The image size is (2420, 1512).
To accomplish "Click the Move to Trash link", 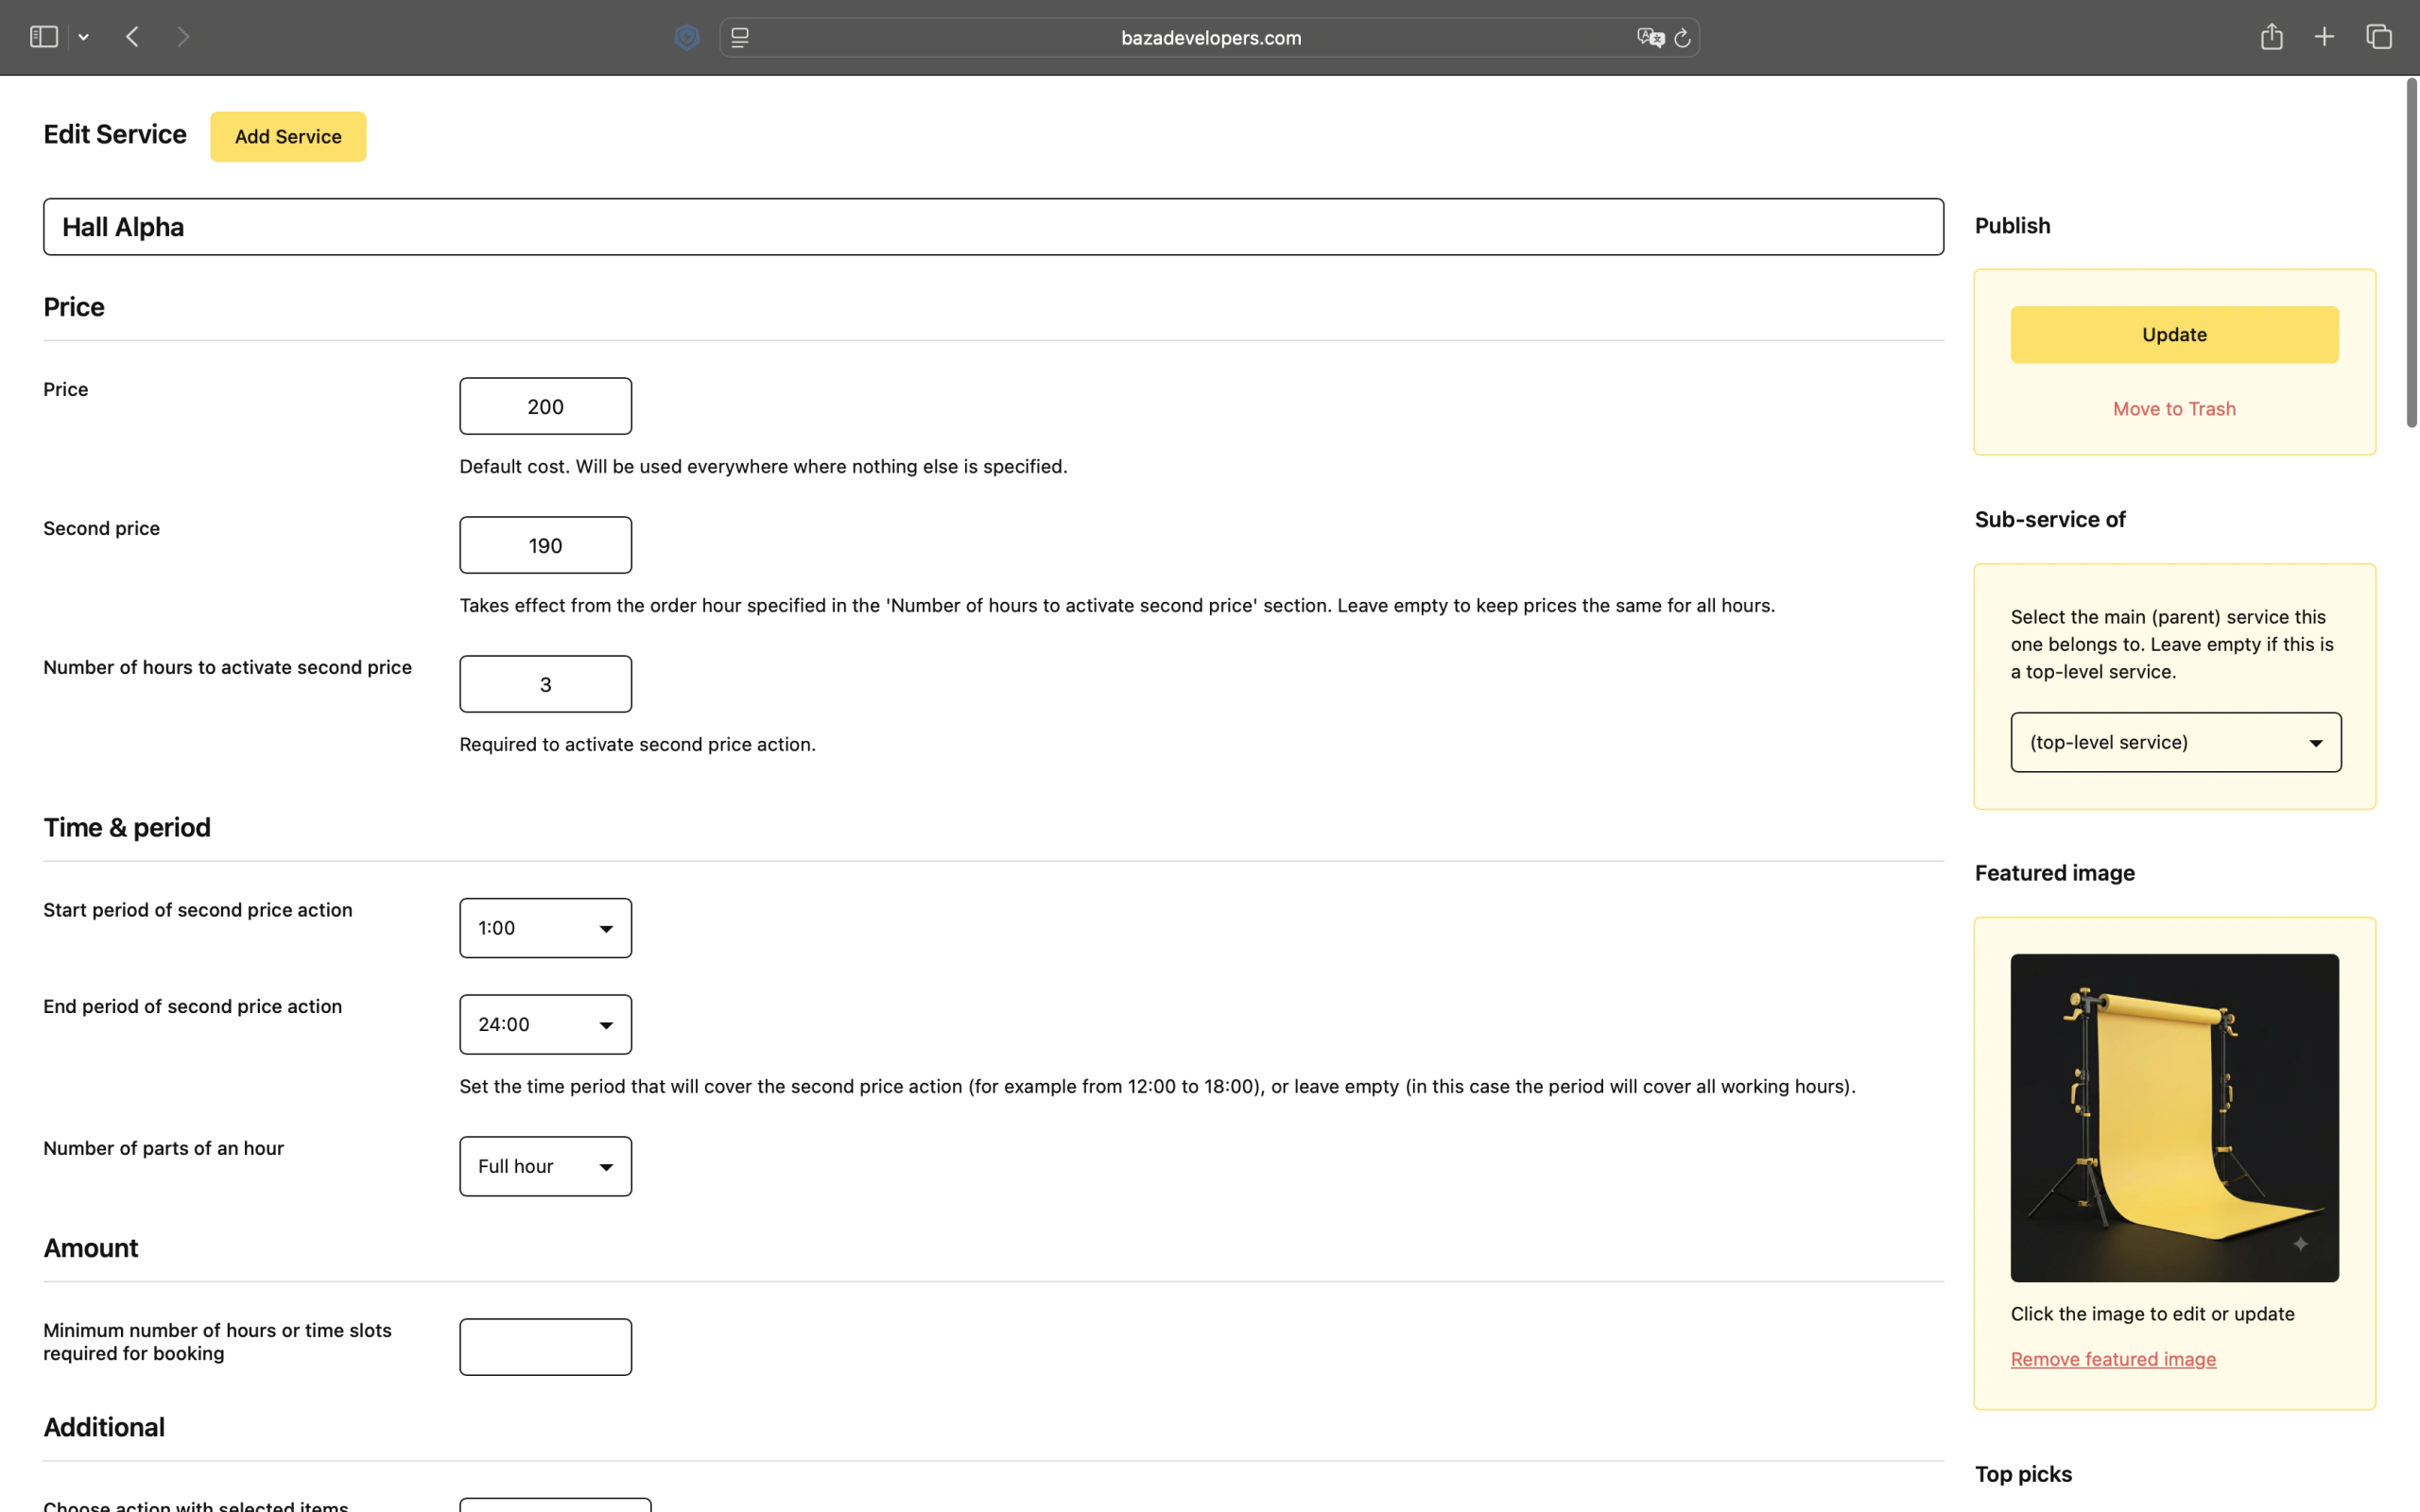I will click(x=2174, y=408).
